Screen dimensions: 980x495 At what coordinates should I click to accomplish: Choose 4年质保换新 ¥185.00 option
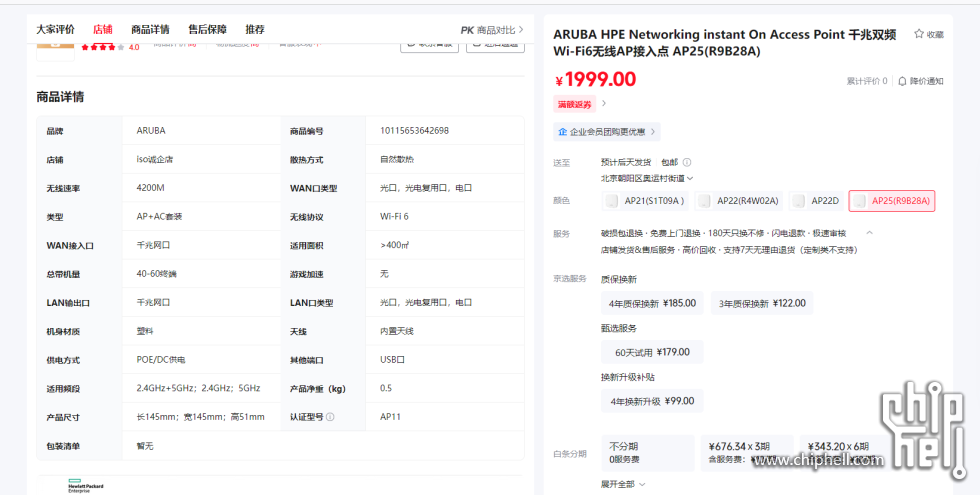(x=652, y=303)
